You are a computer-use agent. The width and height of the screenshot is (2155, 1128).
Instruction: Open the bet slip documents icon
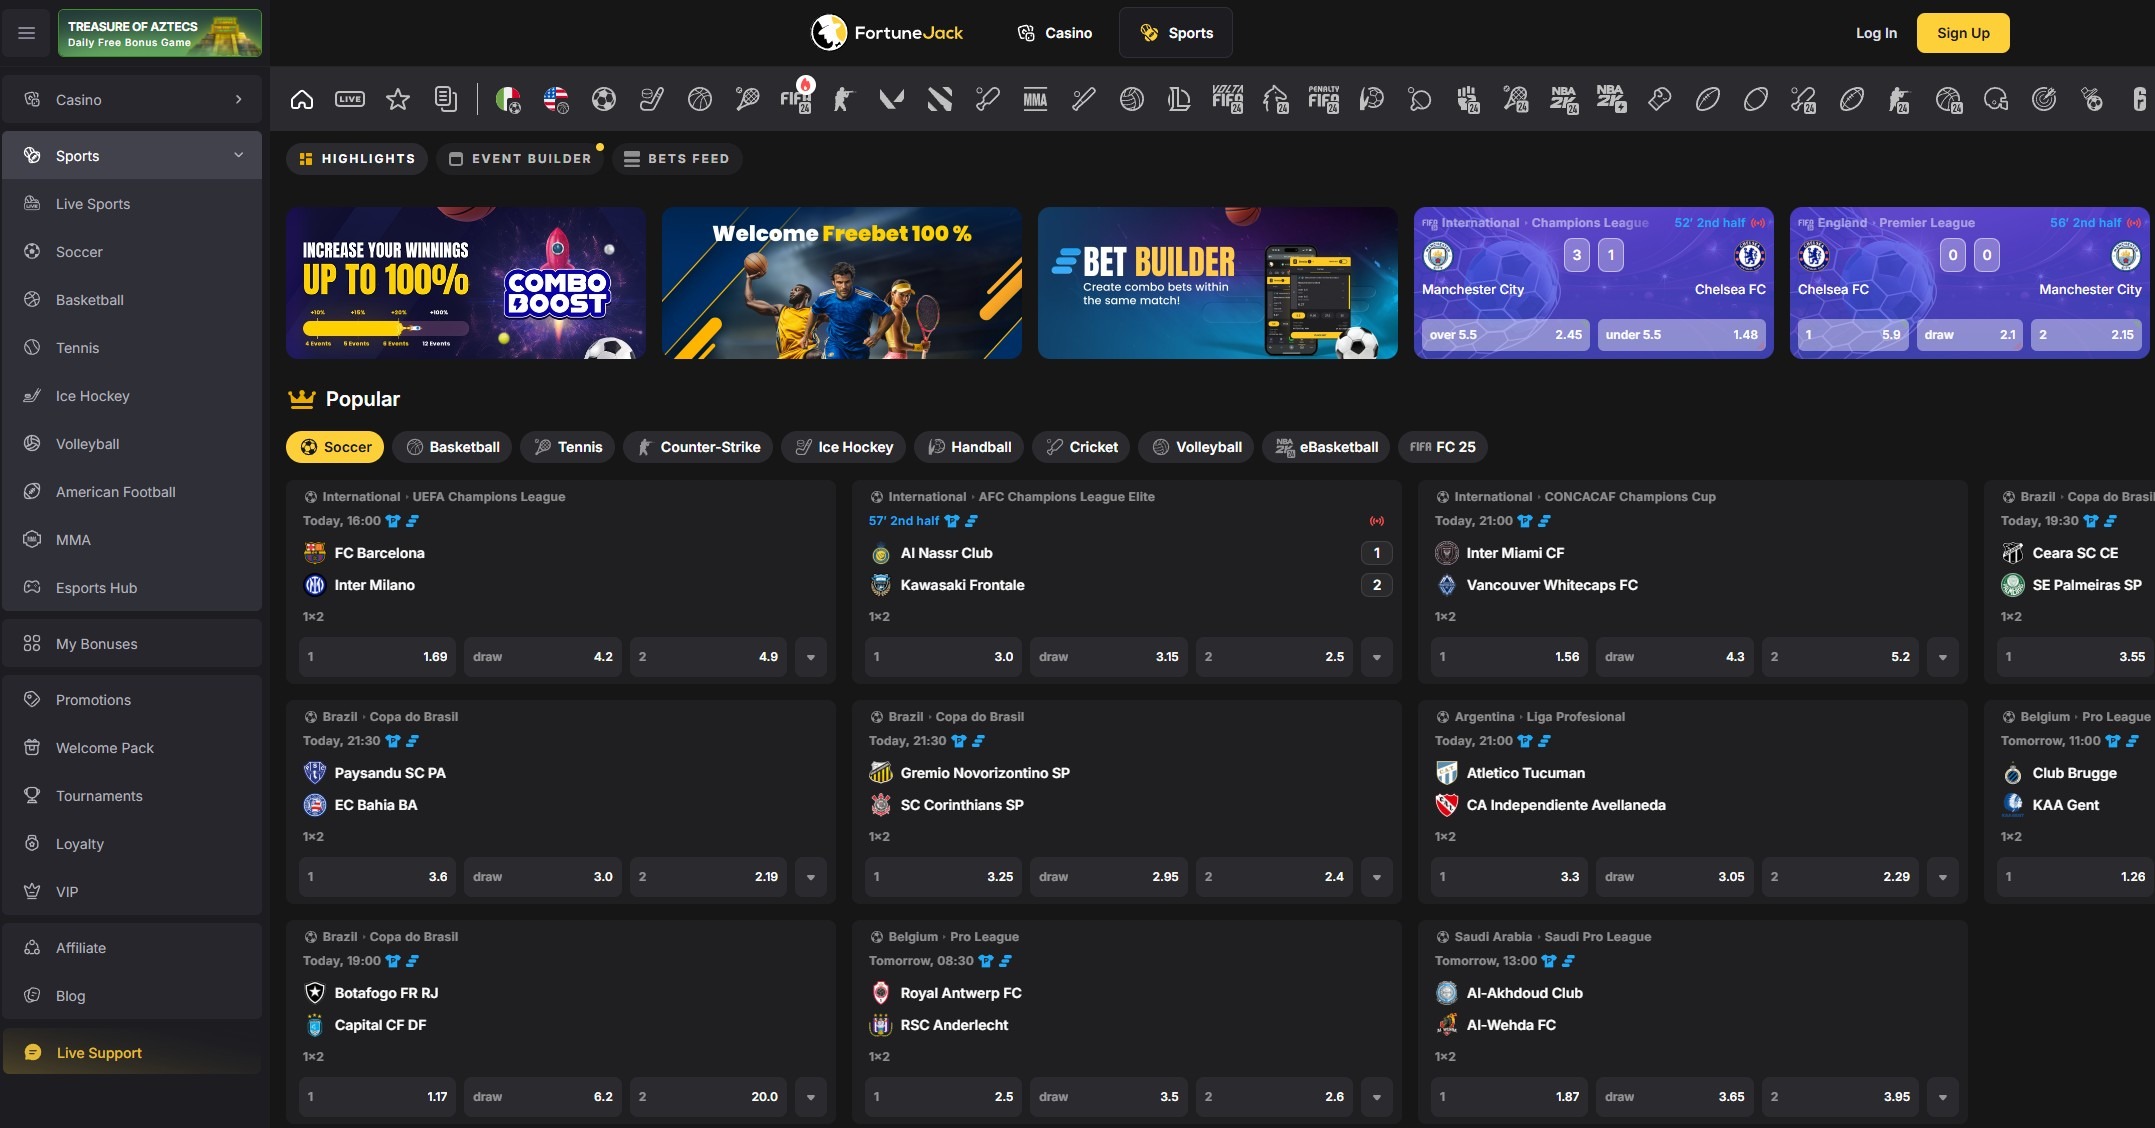click(446, 99)
